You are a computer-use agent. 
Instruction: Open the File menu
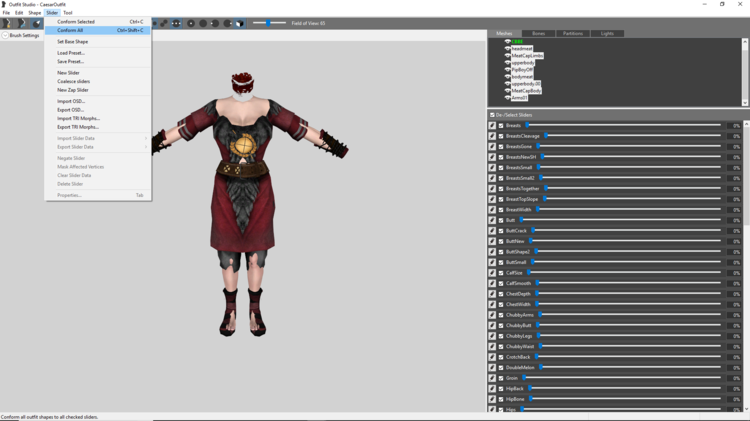(6, 13)
